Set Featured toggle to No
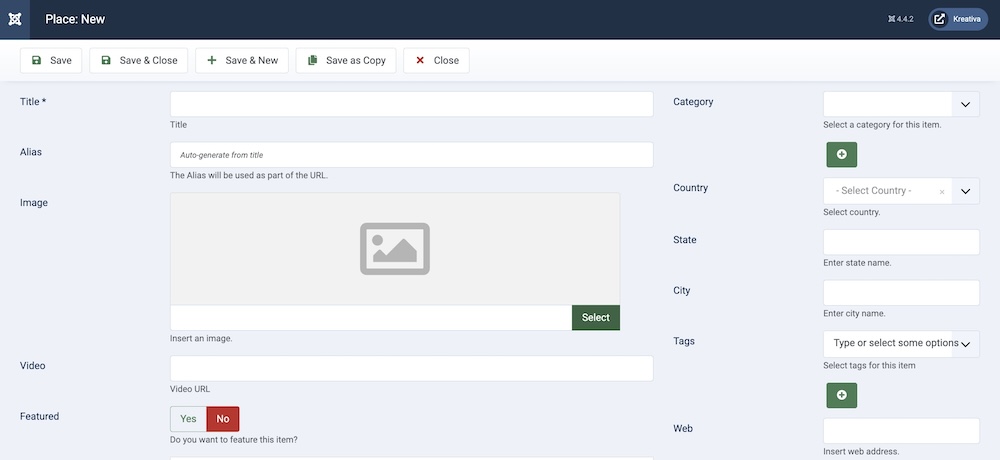 [223, 419]
